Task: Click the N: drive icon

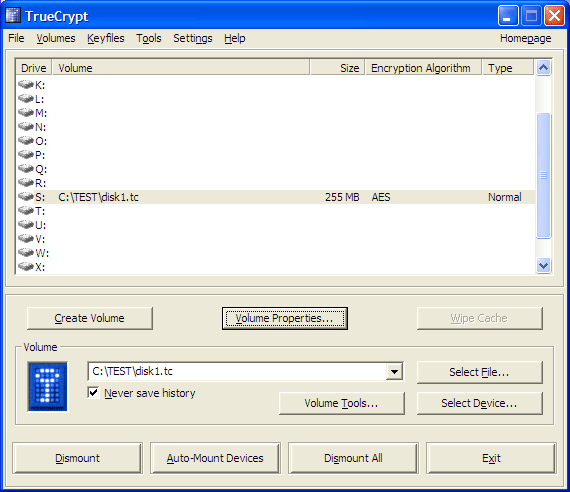Action: pos(26,127)
